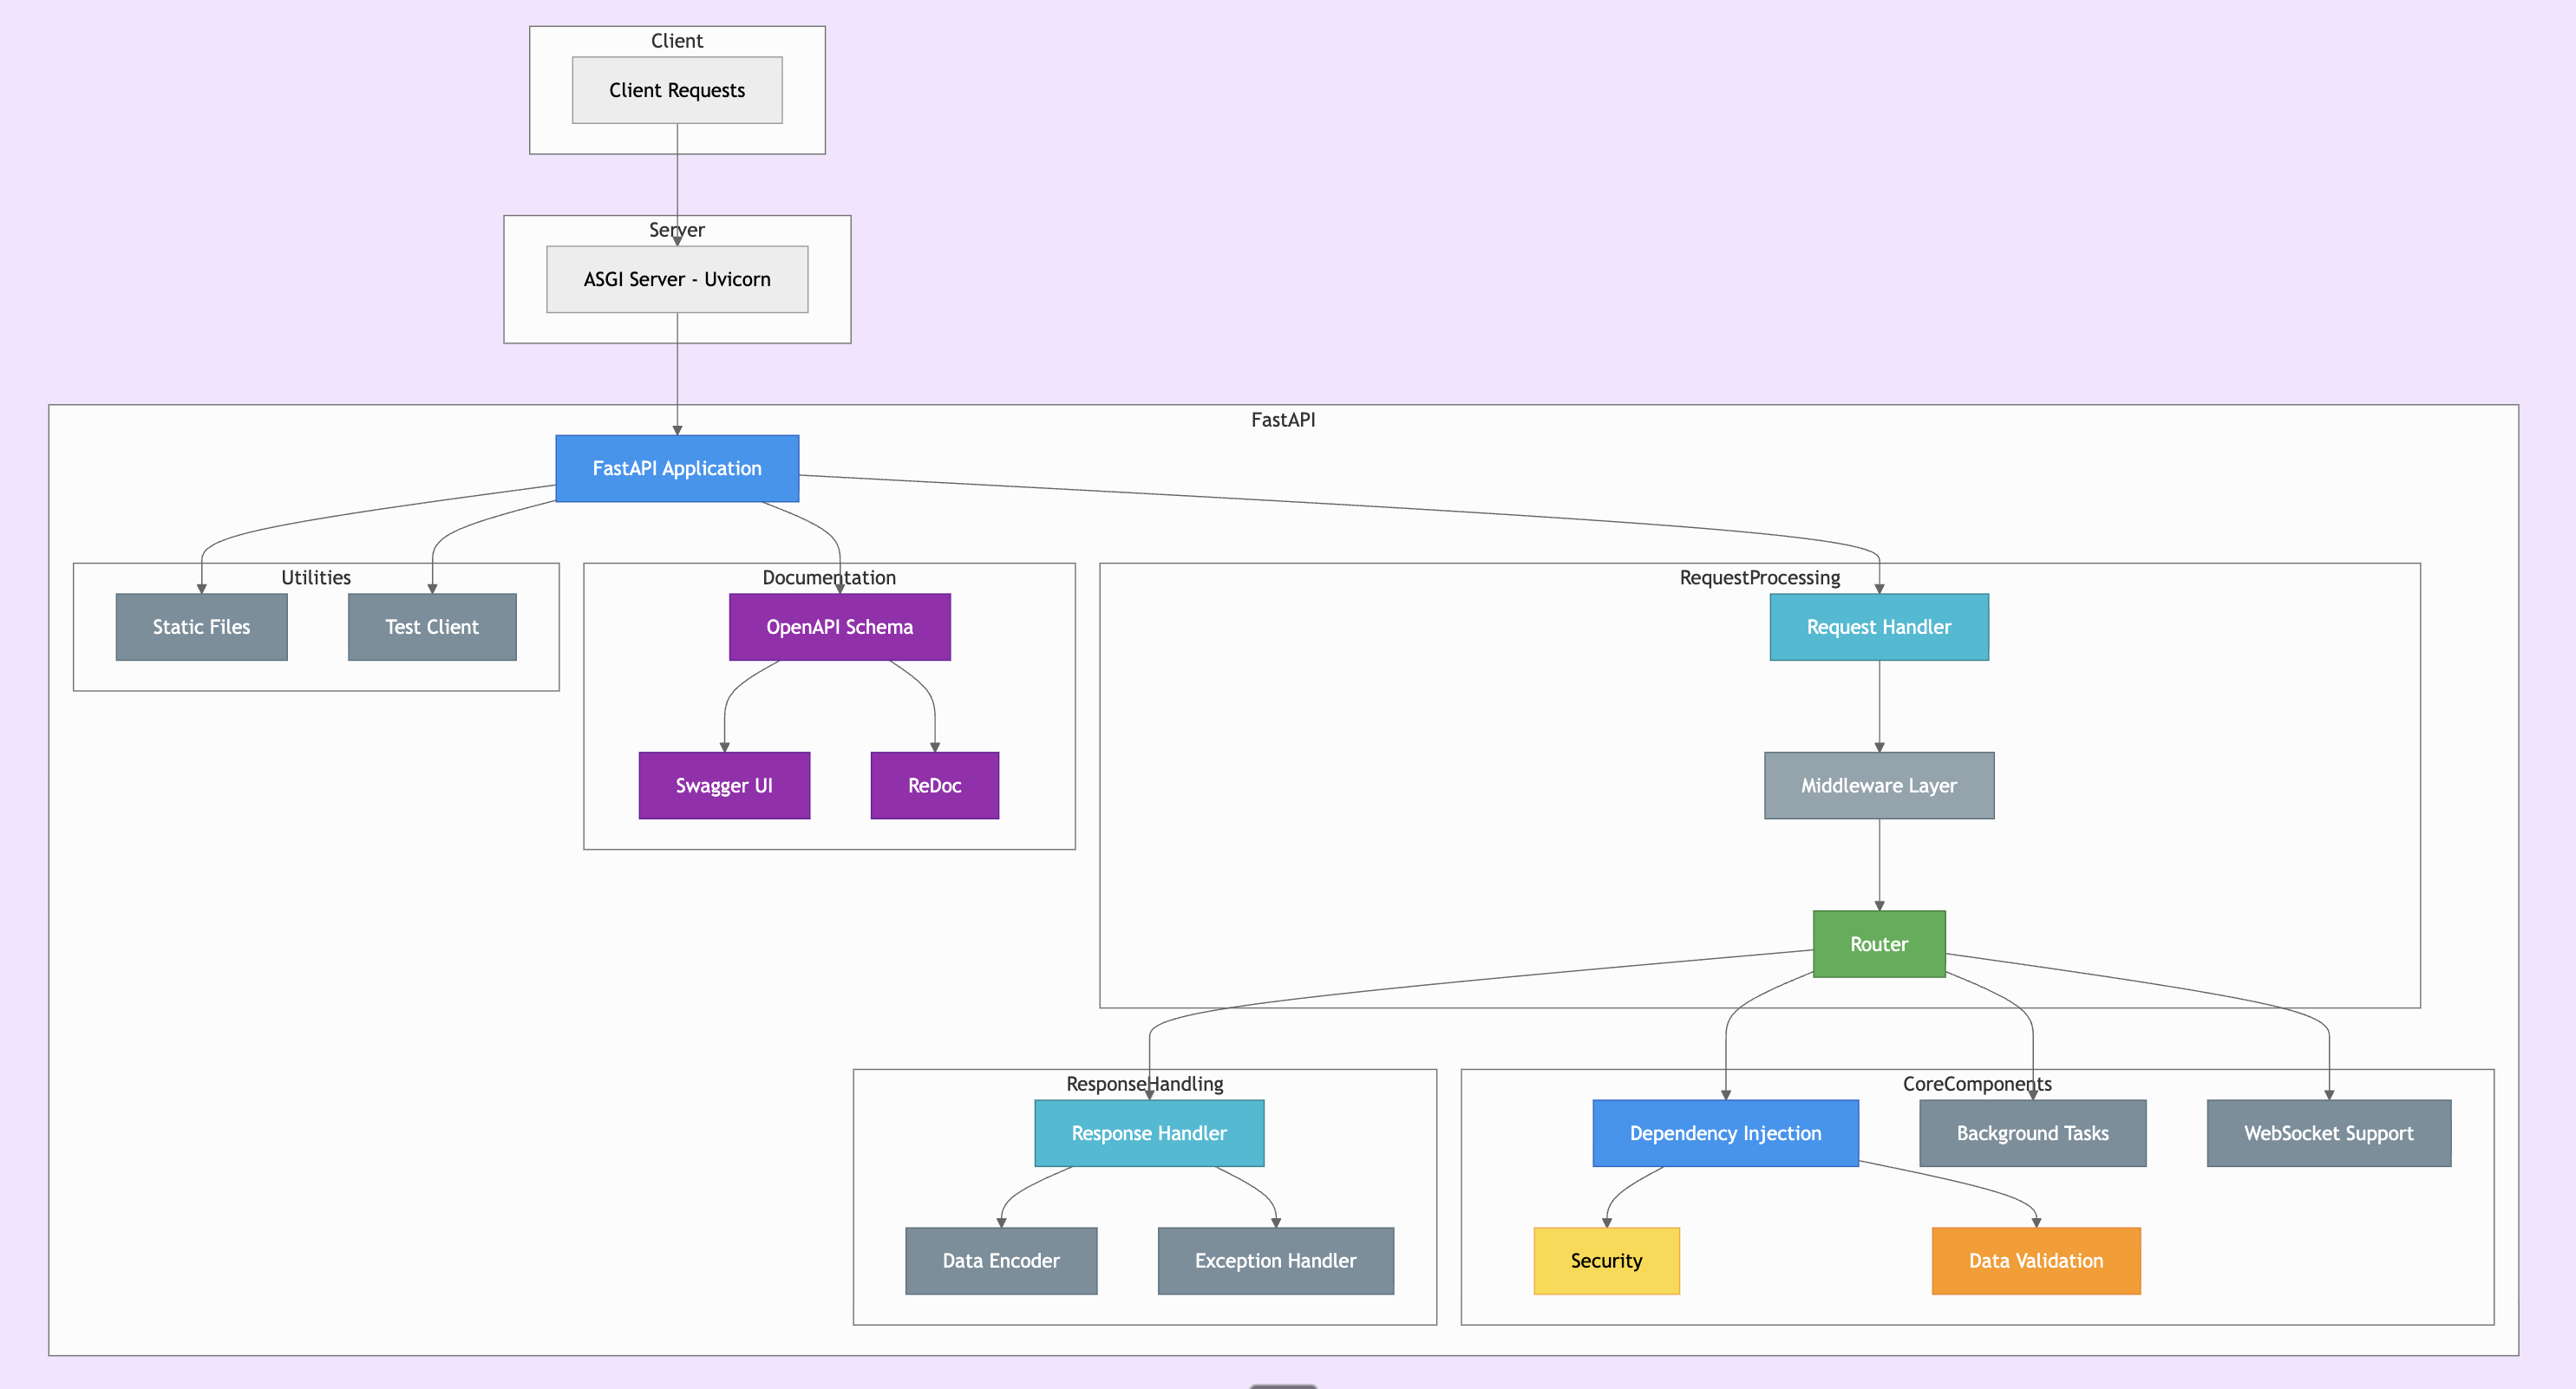Click the WebSocket Support node
This screenshot has width=2576, height=1389.
coord(2328,1133)
